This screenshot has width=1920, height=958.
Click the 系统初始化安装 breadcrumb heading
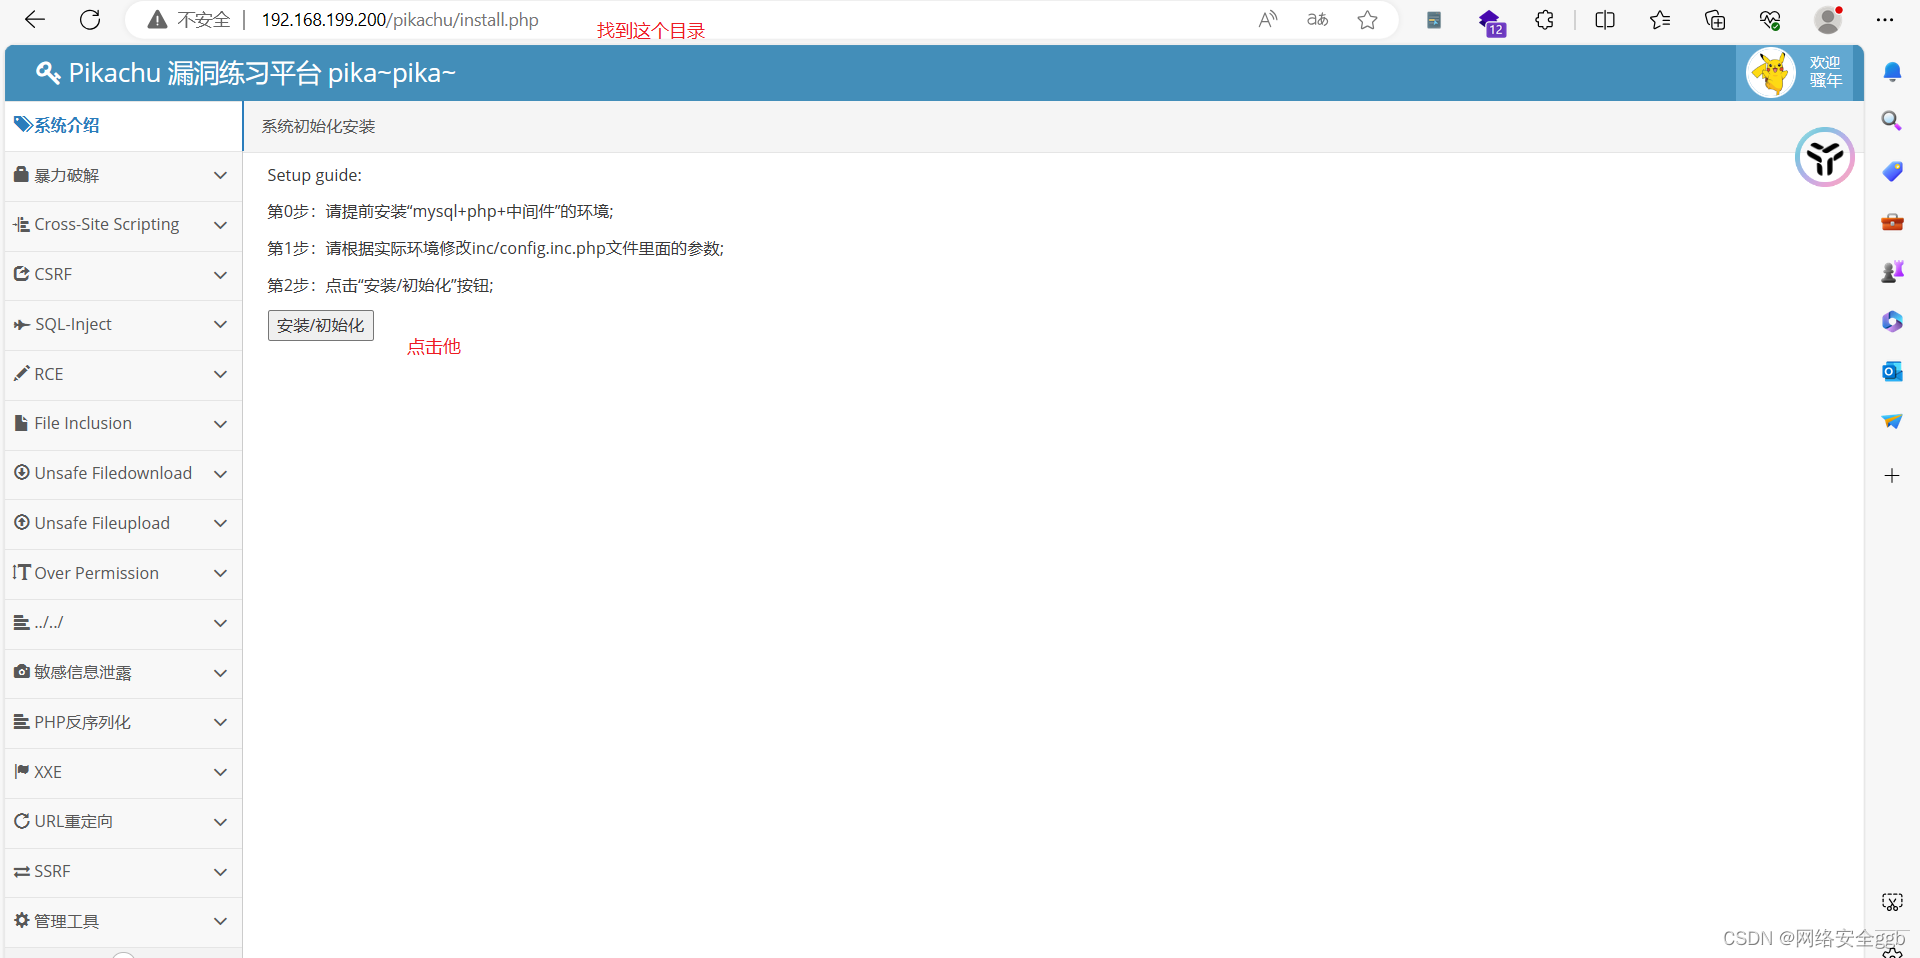click(318, 126)
